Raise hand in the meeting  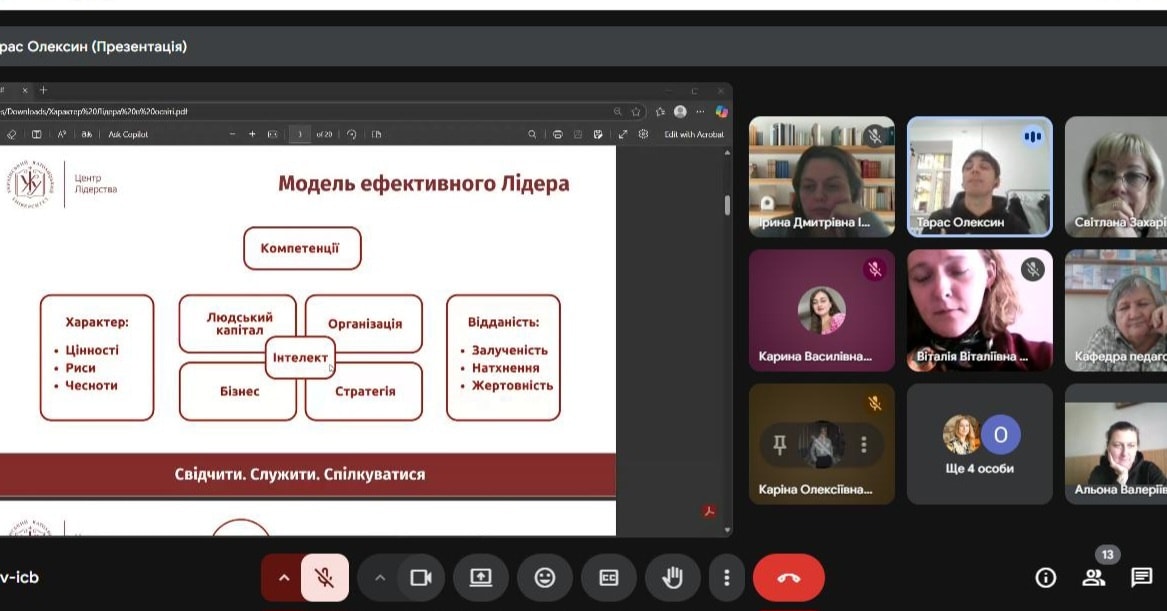click(x=673, y=578)
